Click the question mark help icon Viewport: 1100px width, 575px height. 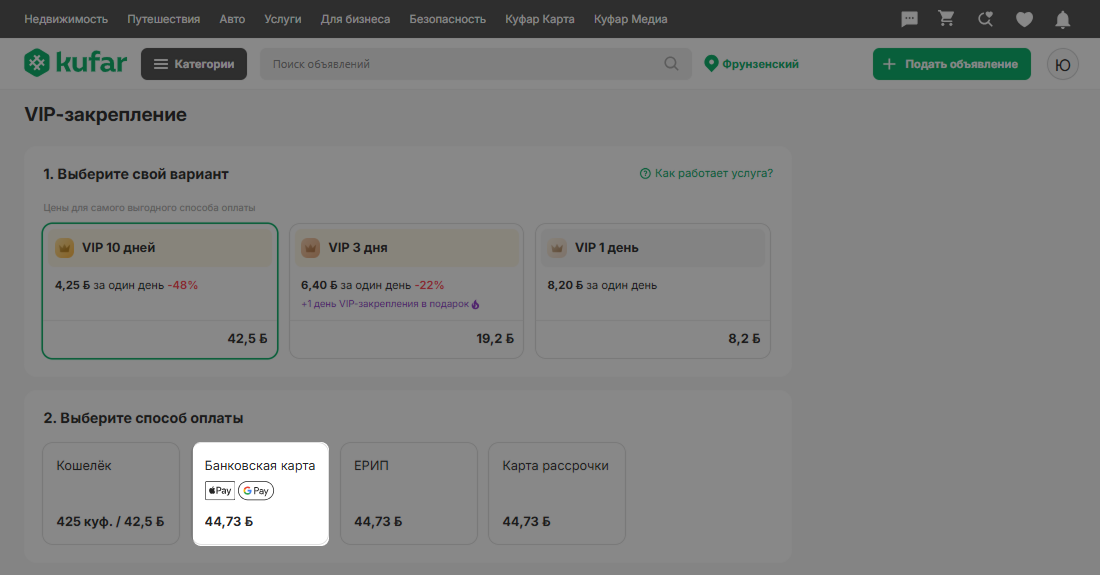[645, 173]
